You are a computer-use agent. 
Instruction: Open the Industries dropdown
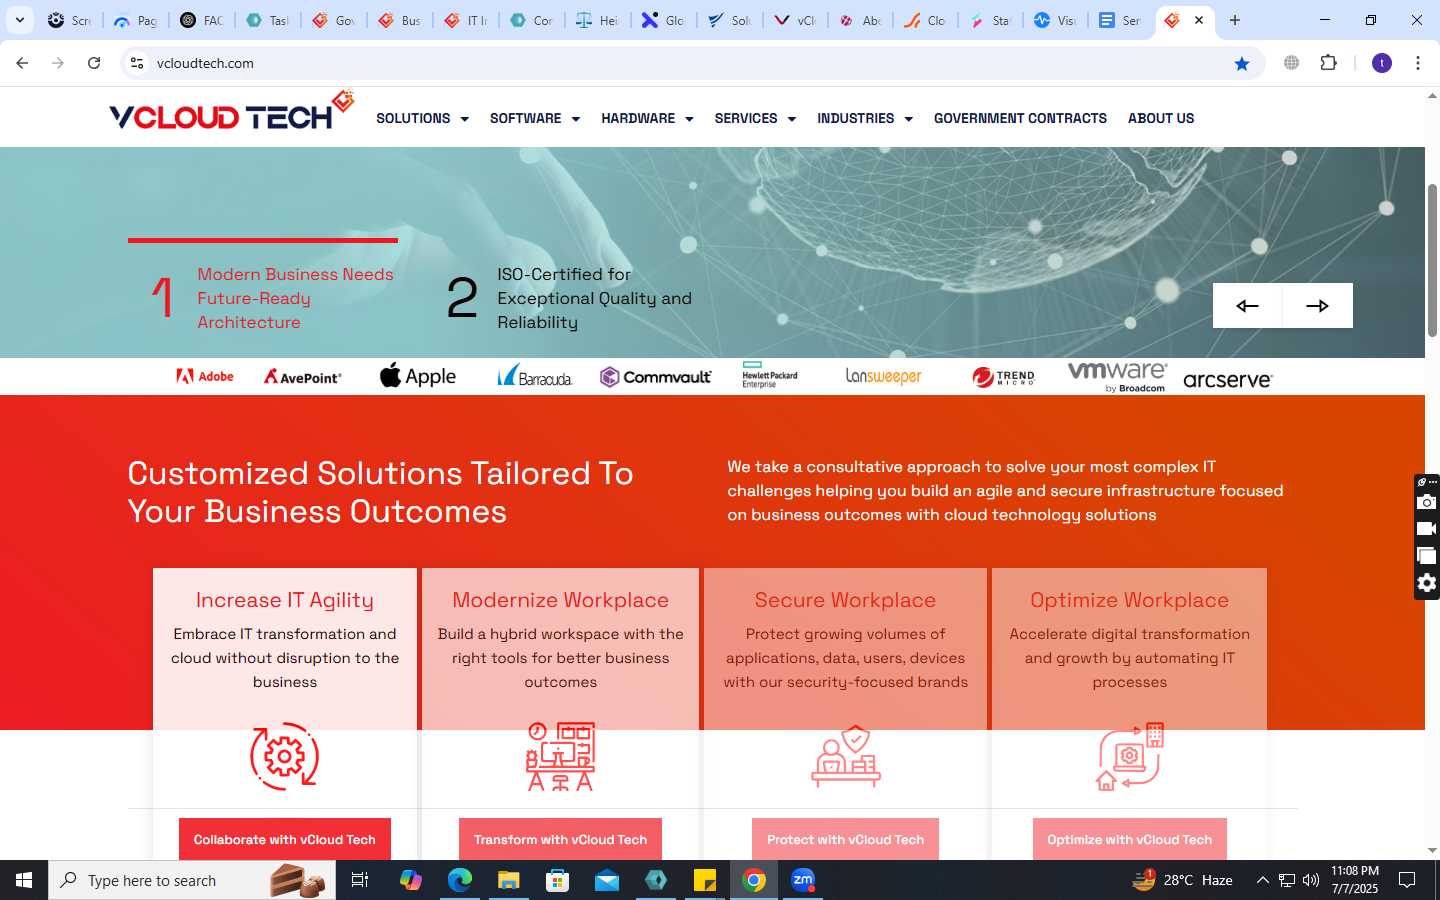pyautogui.click(x=865, y=118)
